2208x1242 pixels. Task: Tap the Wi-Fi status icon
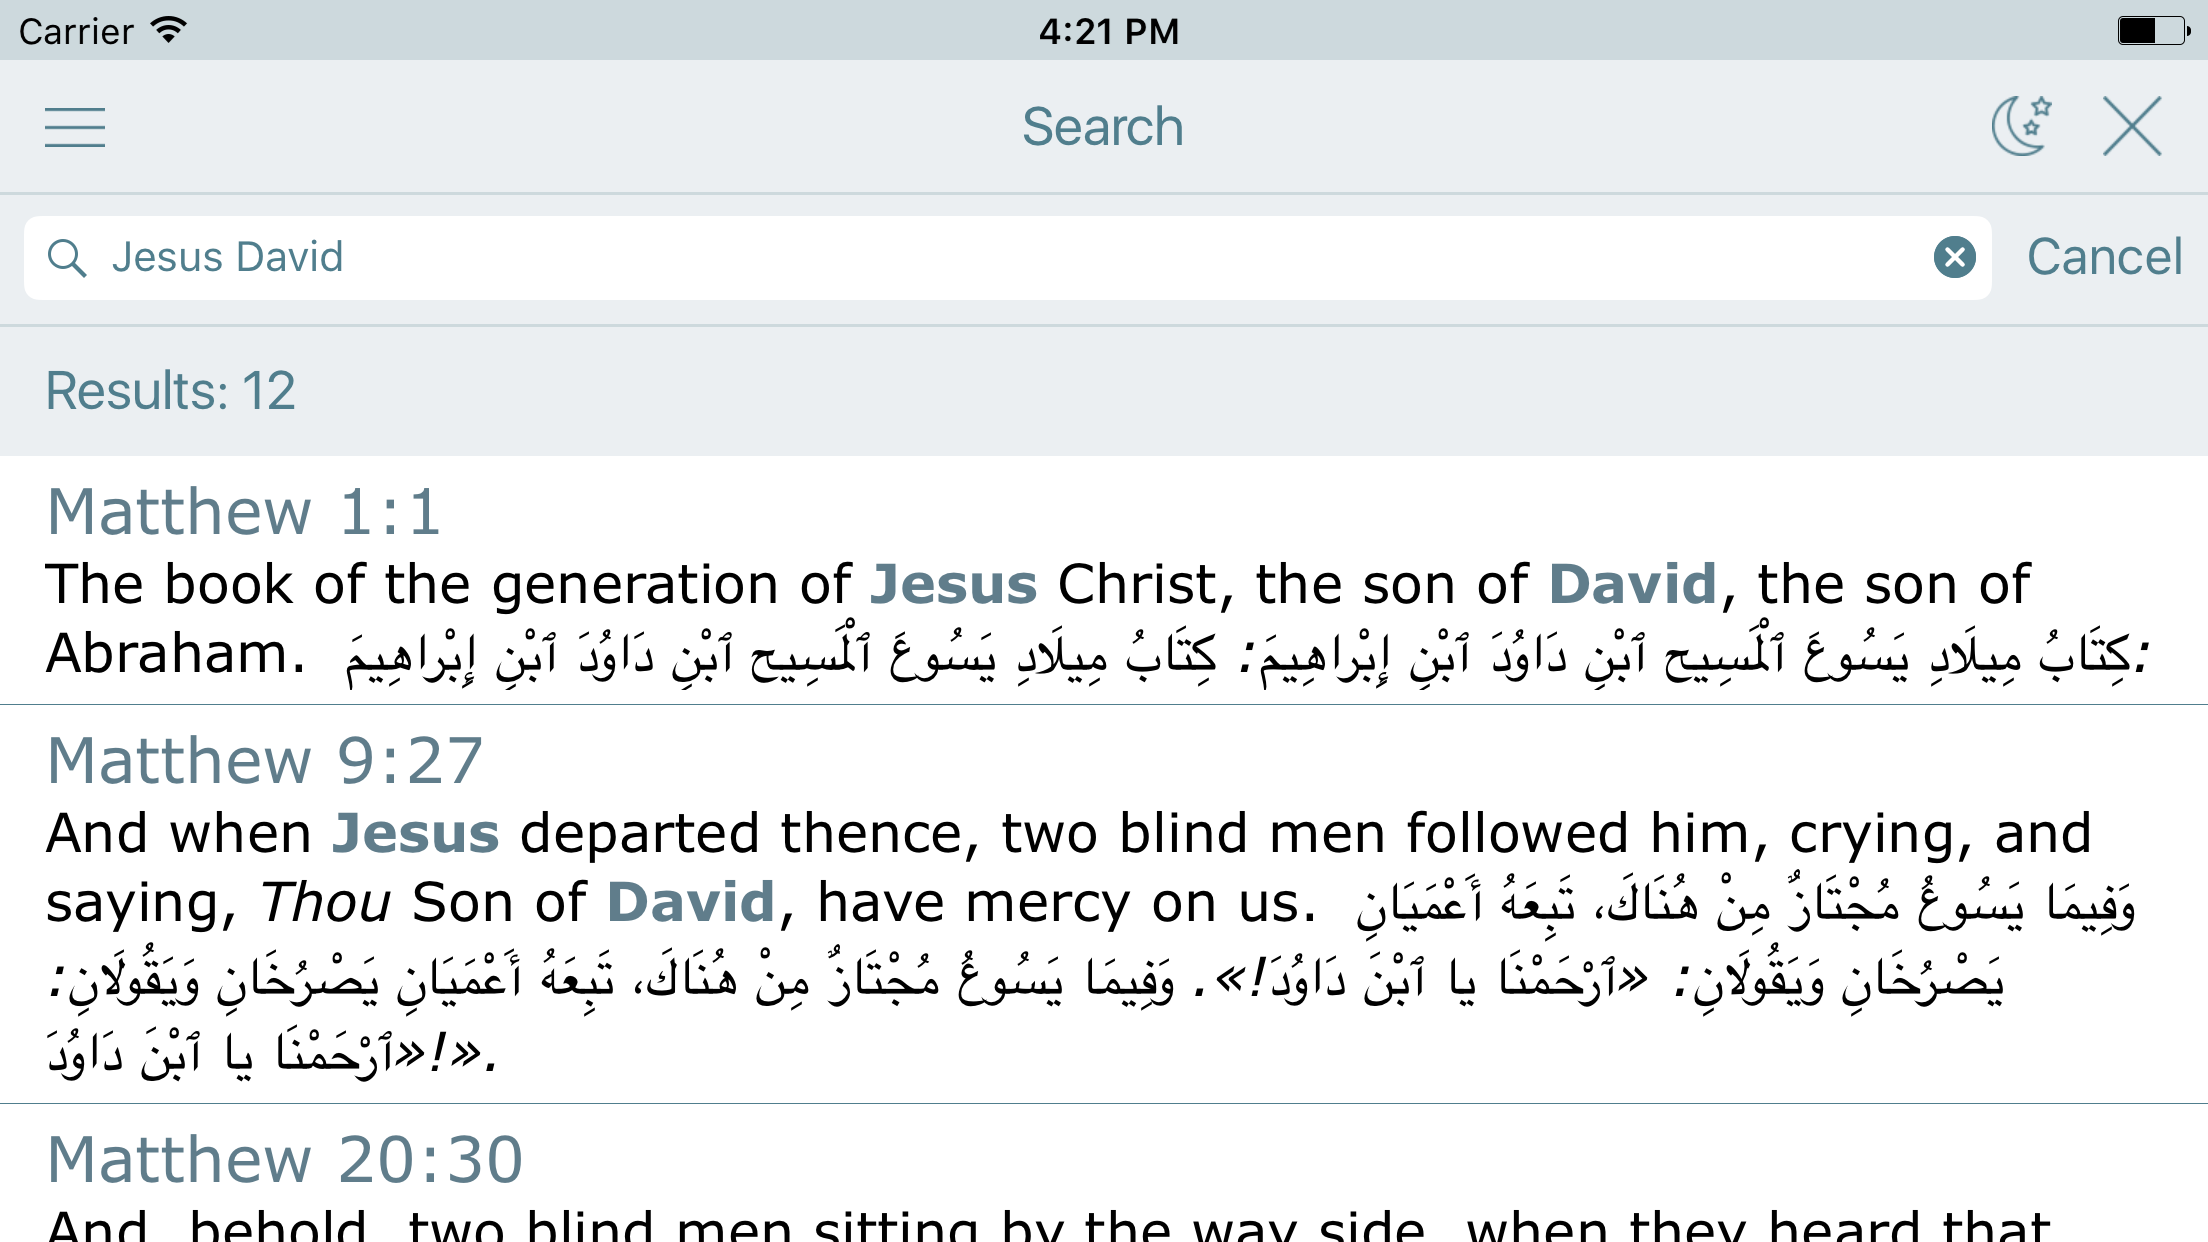[x=170, y=30]
